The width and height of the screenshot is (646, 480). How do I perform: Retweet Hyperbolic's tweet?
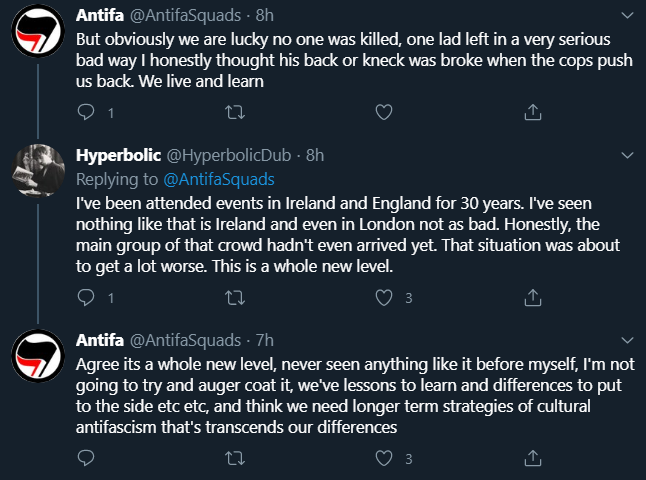[x=236, y=297]
